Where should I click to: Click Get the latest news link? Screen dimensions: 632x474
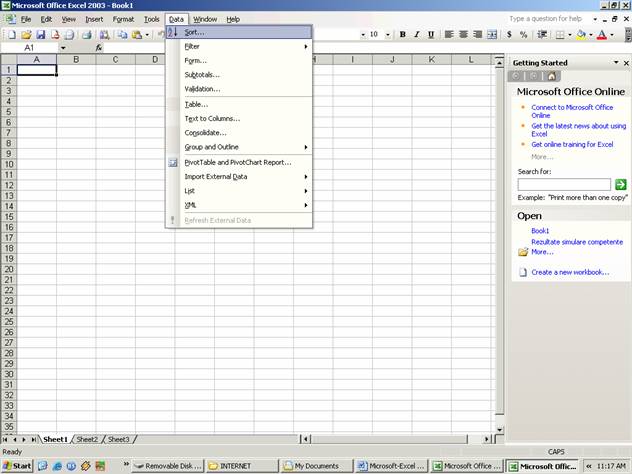pyautogui.click(x=578, y=130)
